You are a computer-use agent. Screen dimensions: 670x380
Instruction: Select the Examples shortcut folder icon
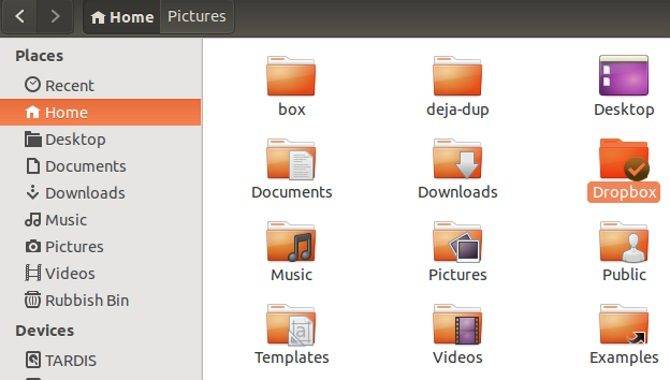click(624, 324)
